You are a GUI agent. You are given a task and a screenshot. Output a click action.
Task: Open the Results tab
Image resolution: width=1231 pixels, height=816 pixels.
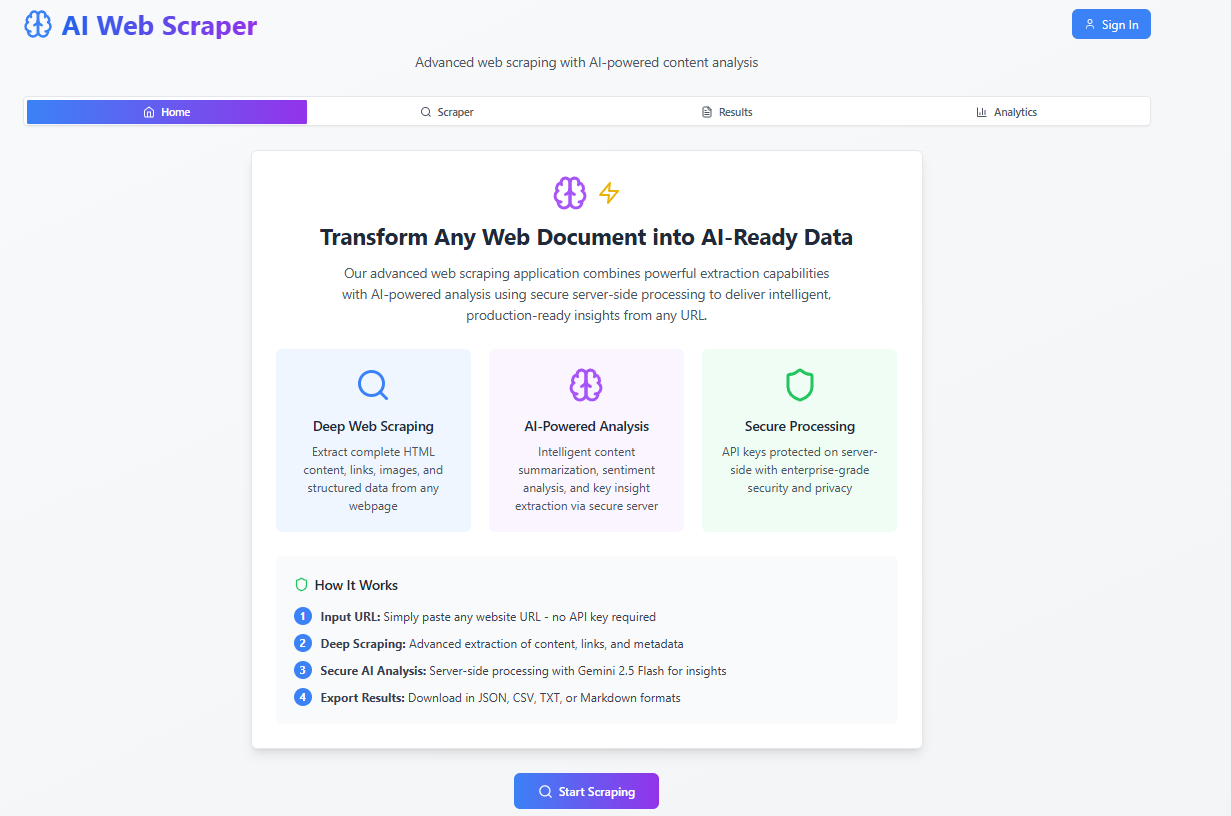coord(727,112)
